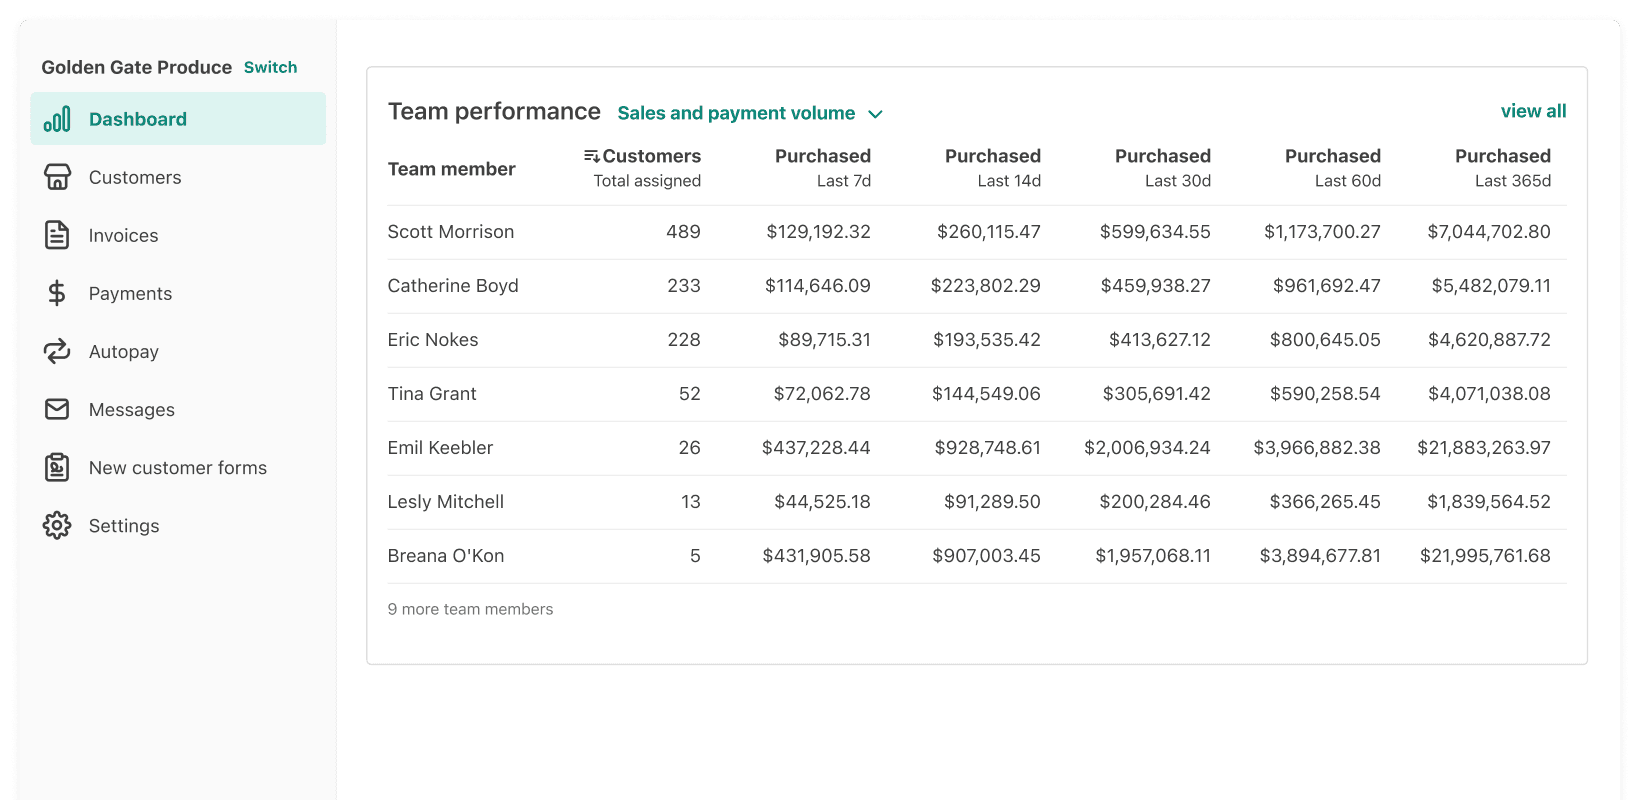
Task: Select team member Emil Keebler
Action: pyautogui.click(x=440, y=447)
